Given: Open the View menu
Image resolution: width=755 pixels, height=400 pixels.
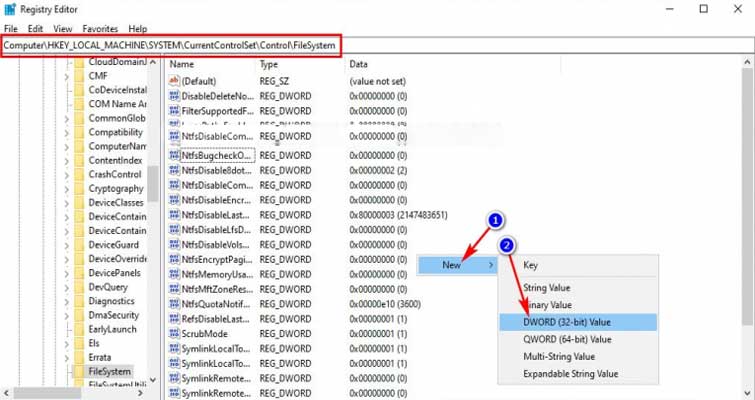Looking at the screenshot, I should pos(63,29).
